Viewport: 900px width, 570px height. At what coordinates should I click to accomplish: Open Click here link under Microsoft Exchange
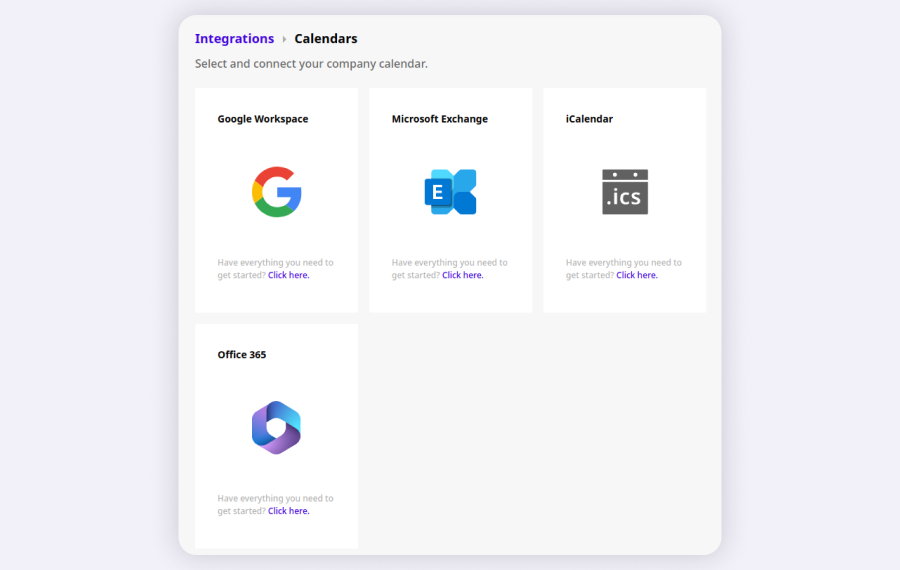click(x=463, y=275)
